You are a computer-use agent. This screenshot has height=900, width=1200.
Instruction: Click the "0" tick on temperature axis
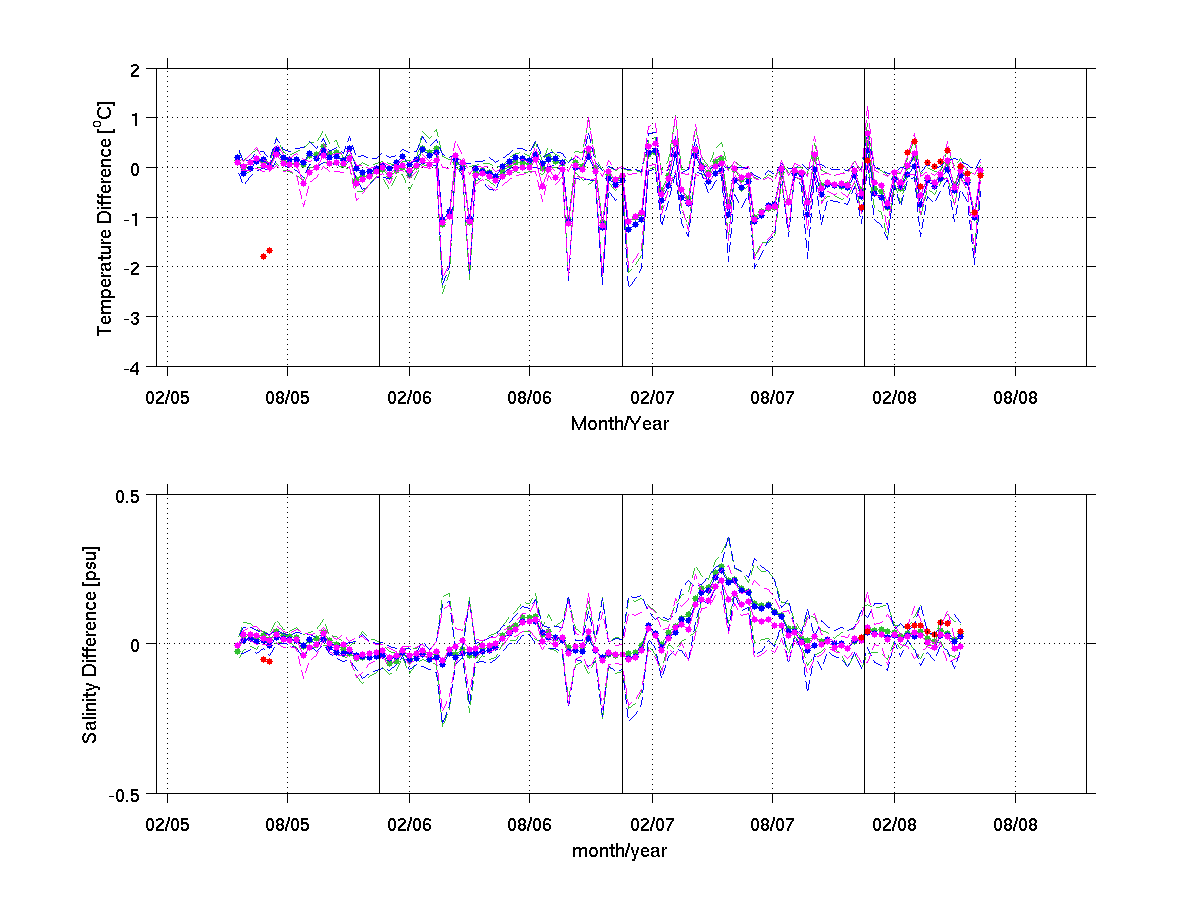point(134,168)
